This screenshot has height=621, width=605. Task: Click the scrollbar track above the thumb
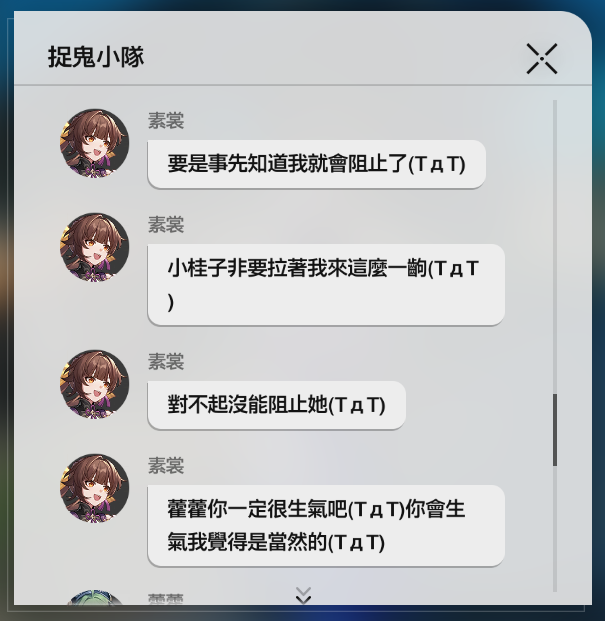pyautogui.click(x=555, y=247)
